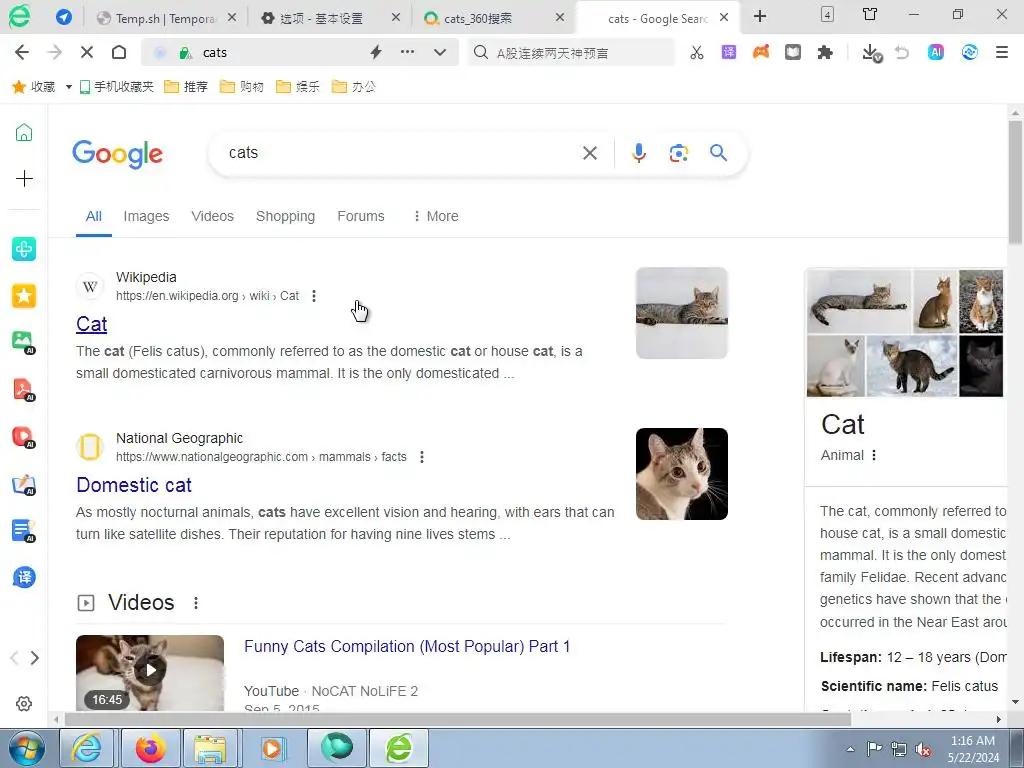Viewport: 1024px width, 768px height.
Task: Open the AI document sidebar tool
Action: click(x=24, y=531)
